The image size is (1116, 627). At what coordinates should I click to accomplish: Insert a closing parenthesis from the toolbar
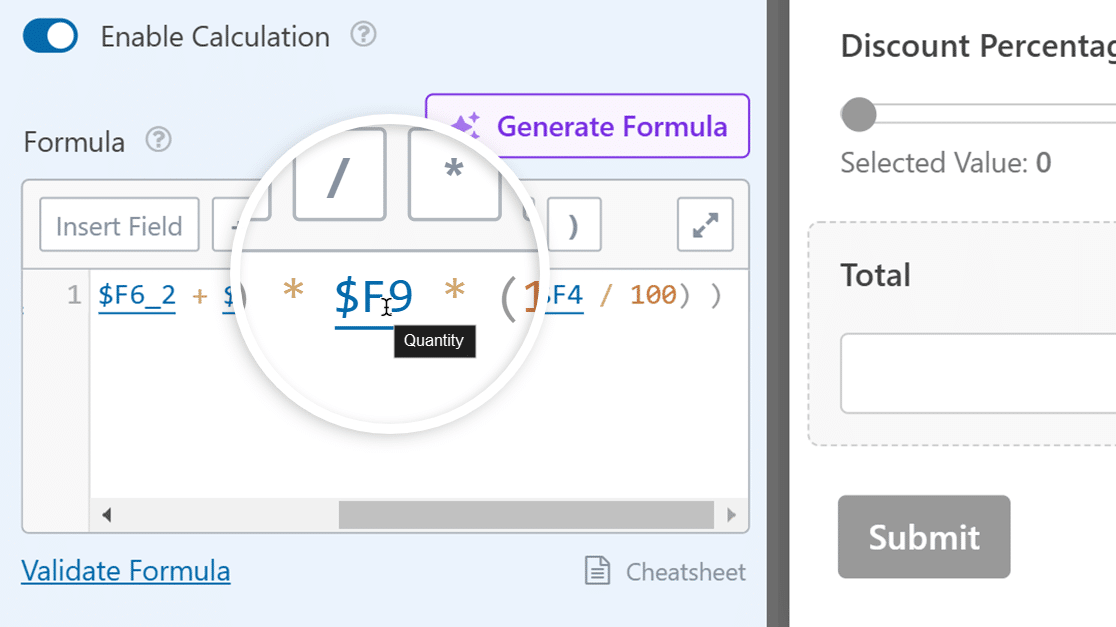point(574,225)
